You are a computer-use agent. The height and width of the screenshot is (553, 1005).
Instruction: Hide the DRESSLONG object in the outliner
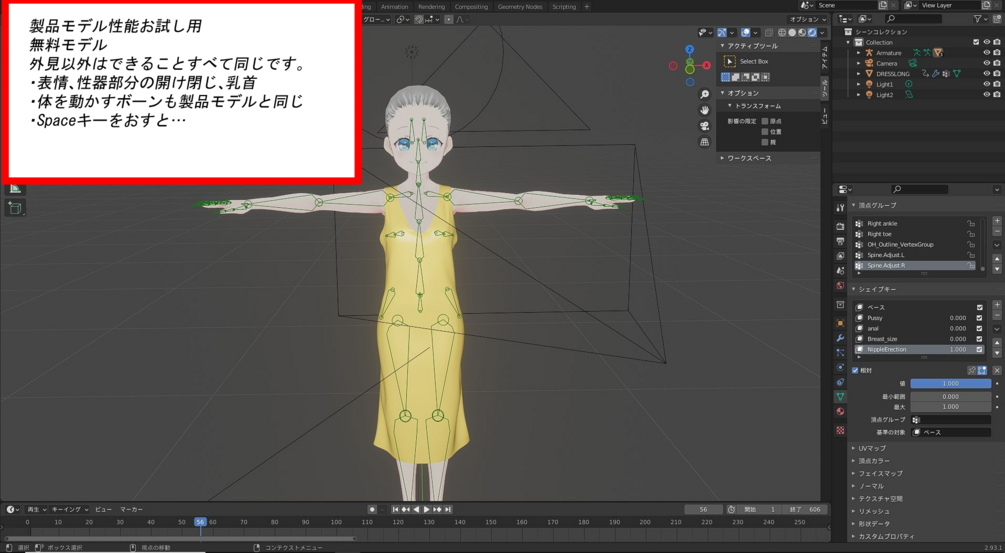(x=987, y=74)
